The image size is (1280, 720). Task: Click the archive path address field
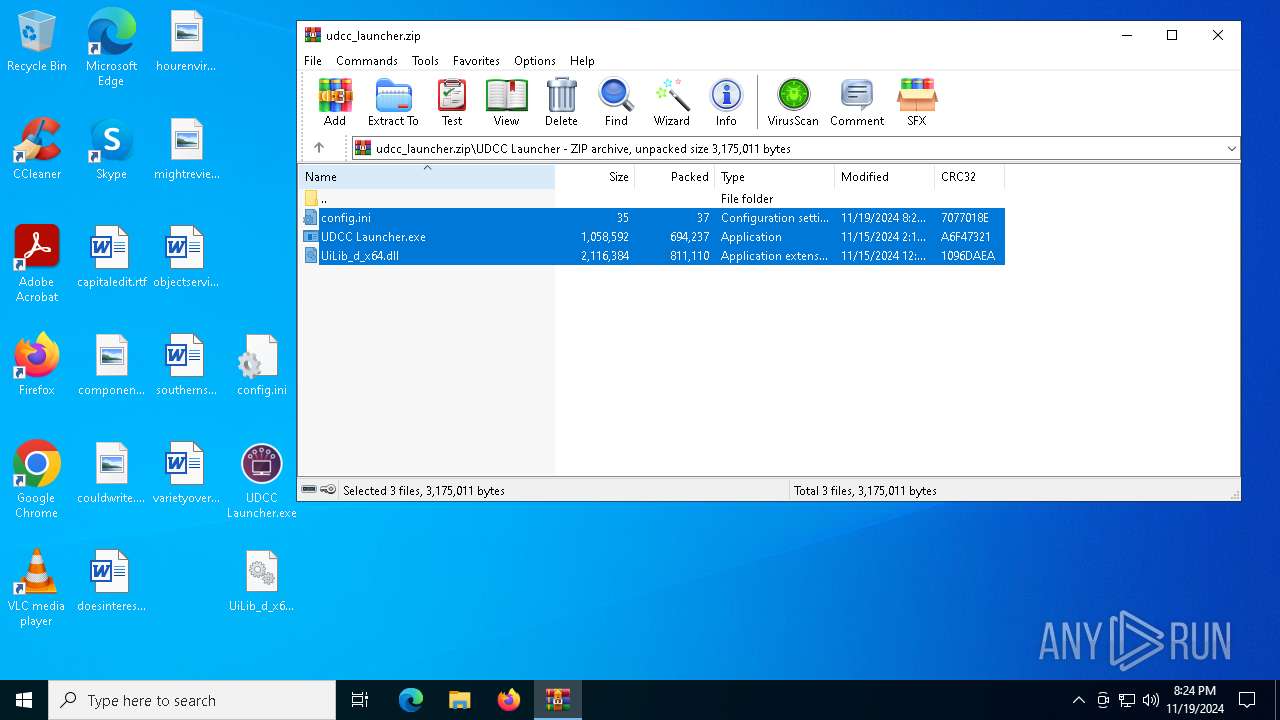click(788, 148)
